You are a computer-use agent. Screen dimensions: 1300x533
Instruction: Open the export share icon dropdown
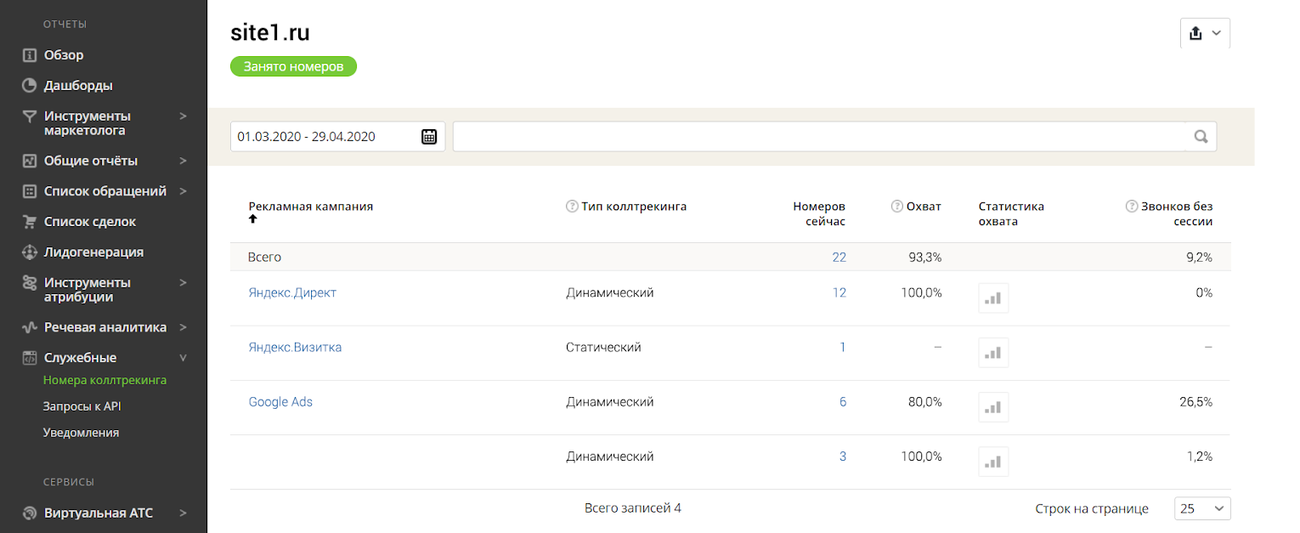(1205, 33)
